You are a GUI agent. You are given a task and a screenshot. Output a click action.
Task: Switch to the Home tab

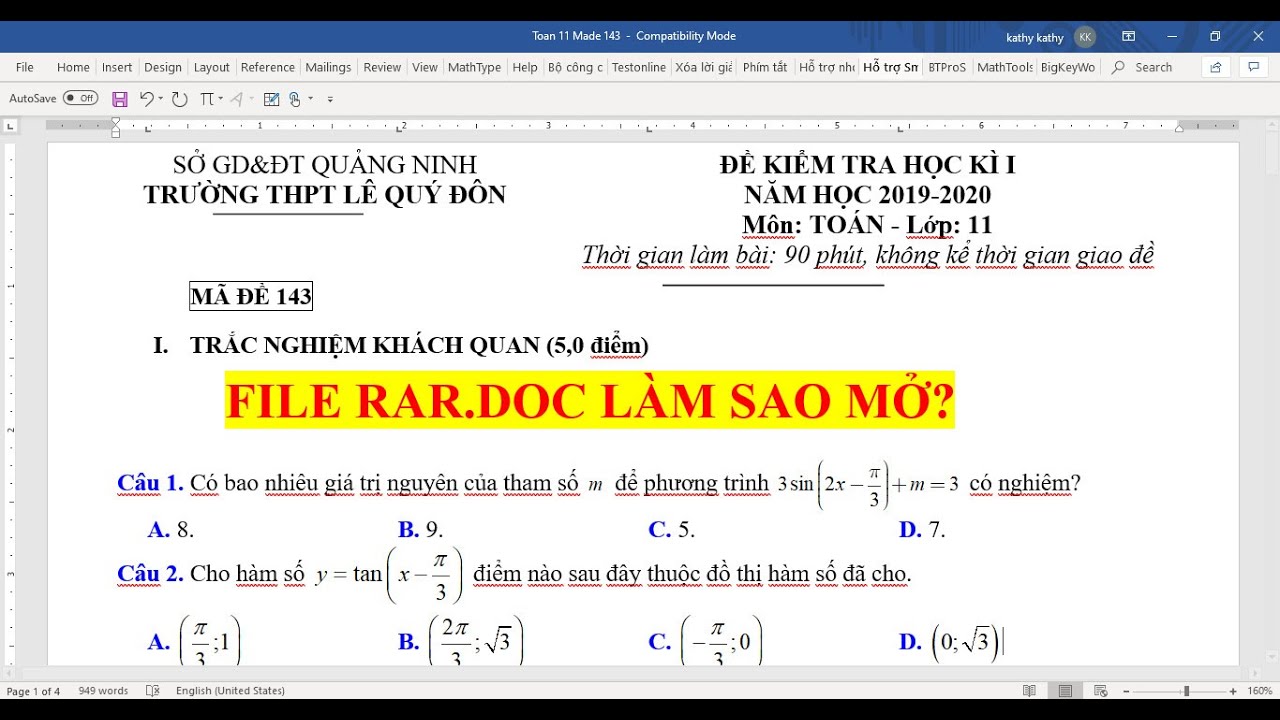73,67
